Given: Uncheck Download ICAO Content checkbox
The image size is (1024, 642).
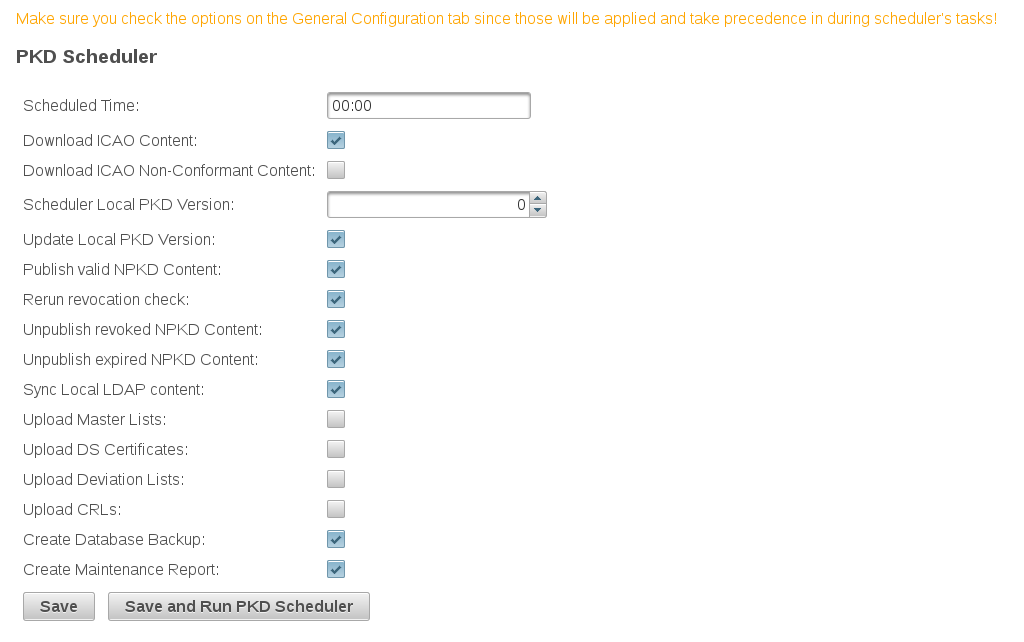Looking at the screenshot, I should coord(336,141).
